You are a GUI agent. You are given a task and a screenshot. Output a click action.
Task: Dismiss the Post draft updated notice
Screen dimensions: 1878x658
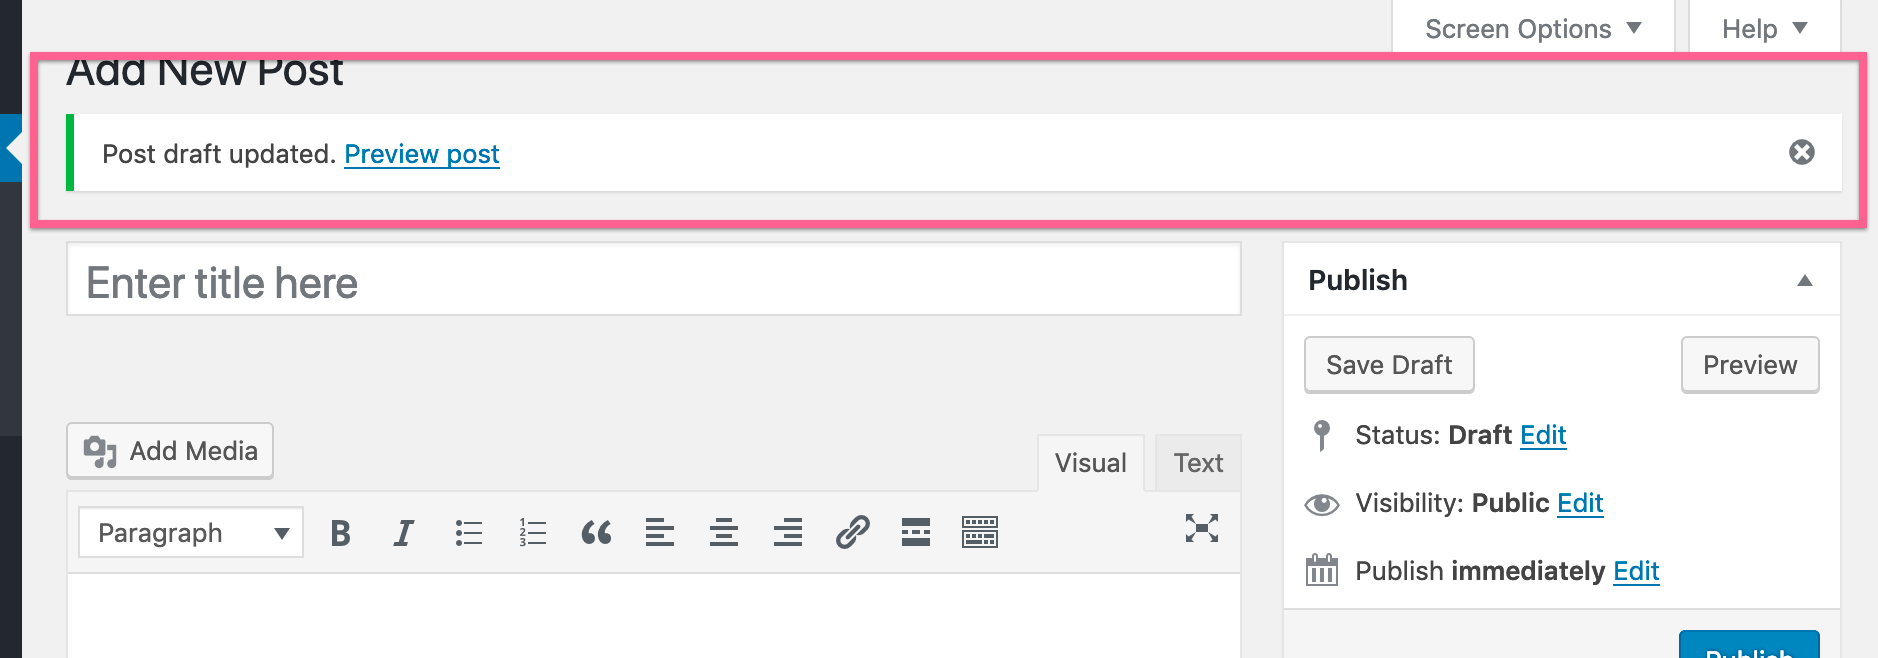[1801, 152]
